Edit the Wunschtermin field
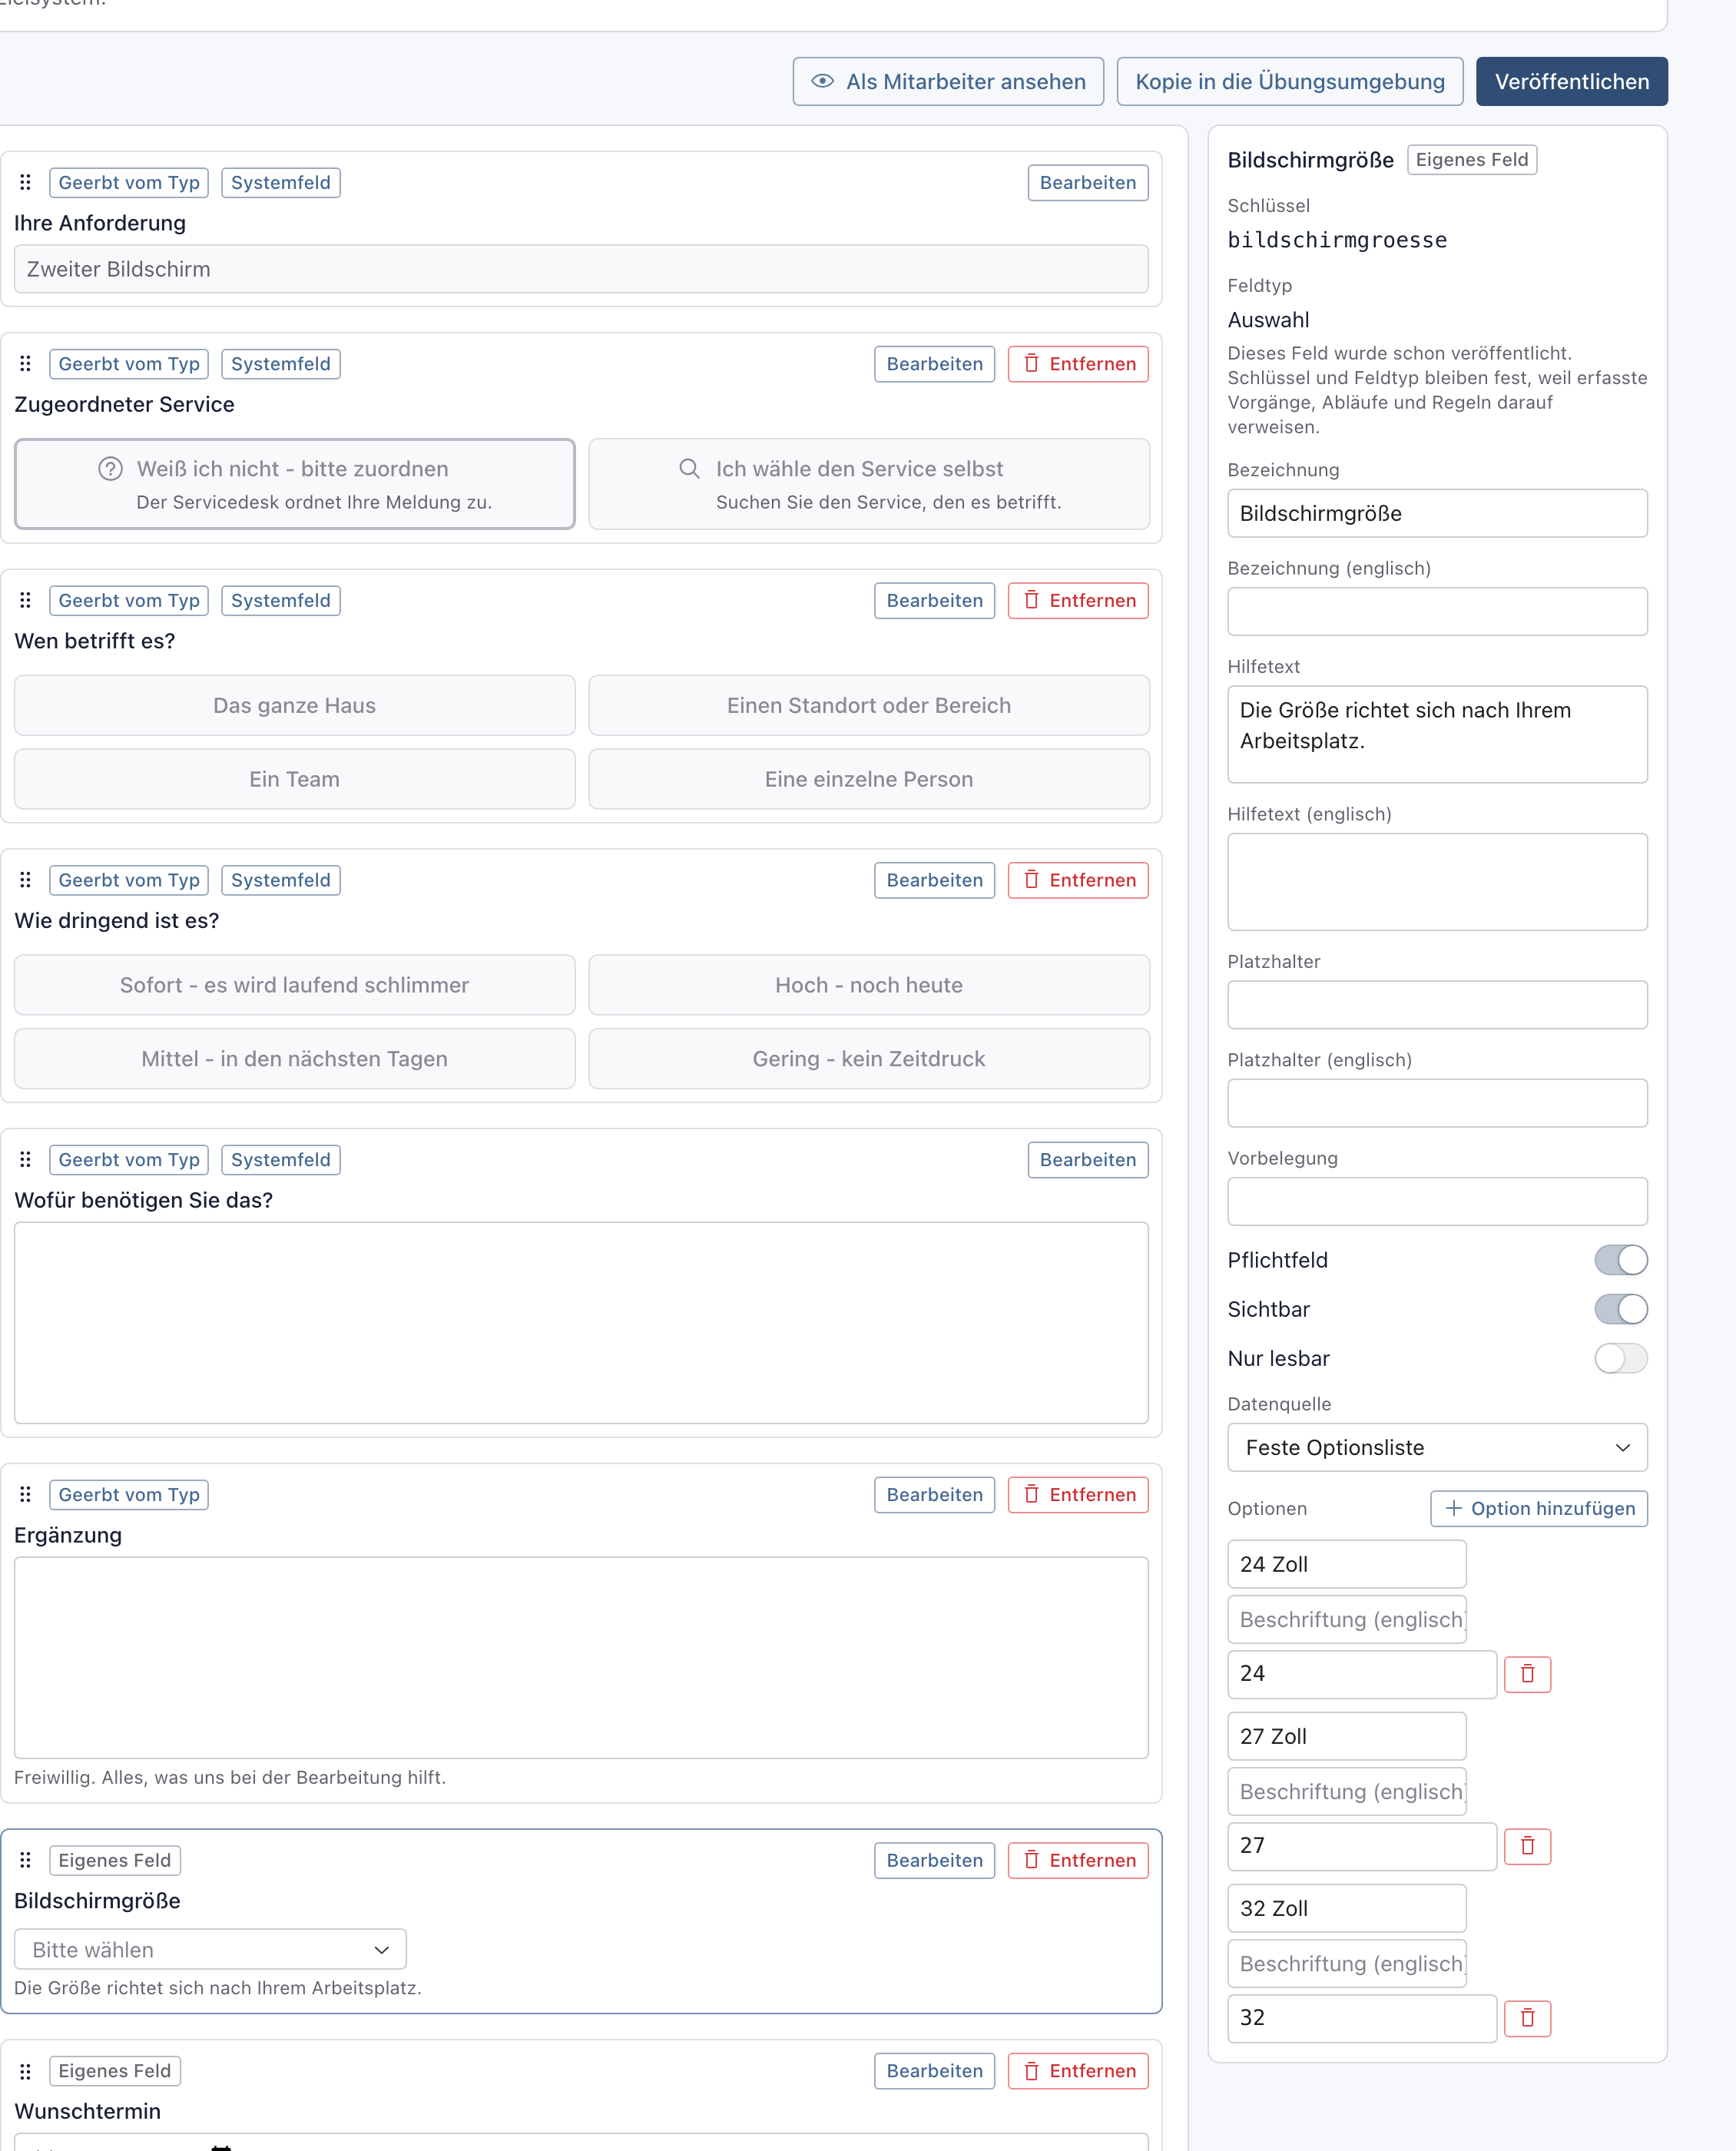The image size is (1736, 2151). 934,2071
